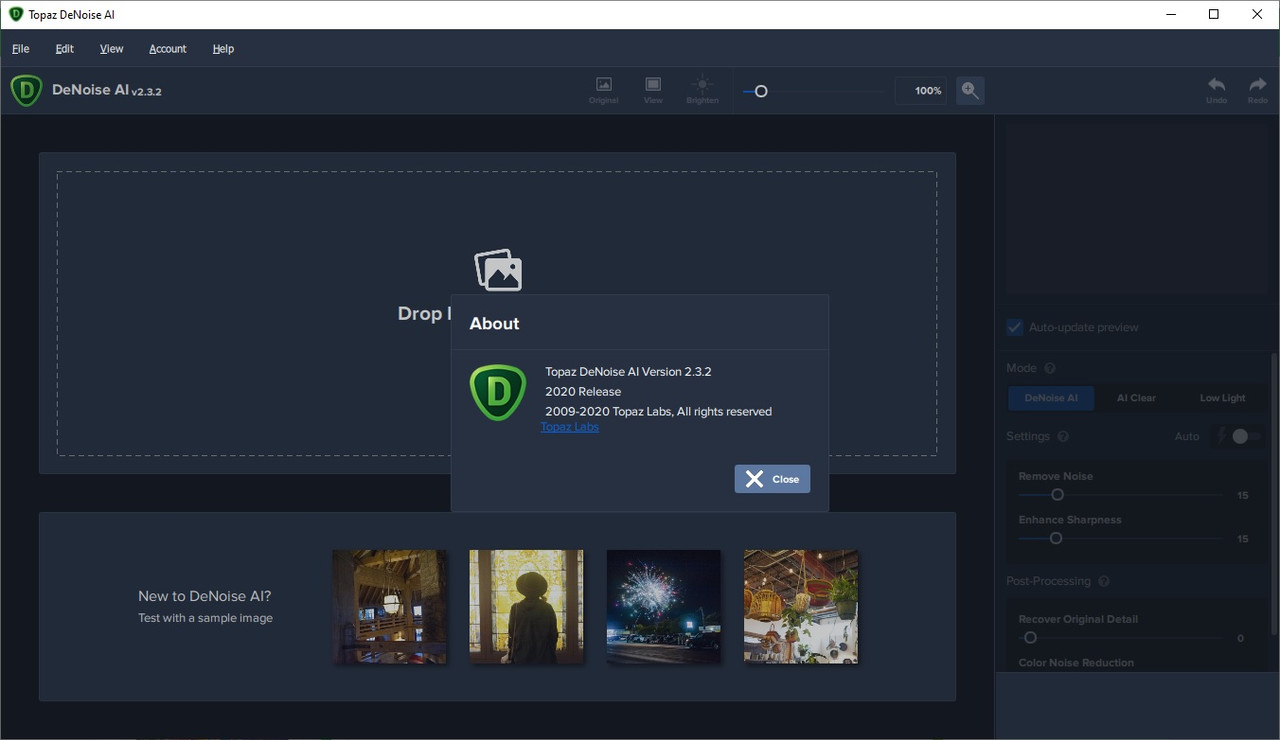Image resolution: width=1280 pixels, height=740 pixels.
Task: Click the Color Noise Reduction label
Action: [1076, 663]
